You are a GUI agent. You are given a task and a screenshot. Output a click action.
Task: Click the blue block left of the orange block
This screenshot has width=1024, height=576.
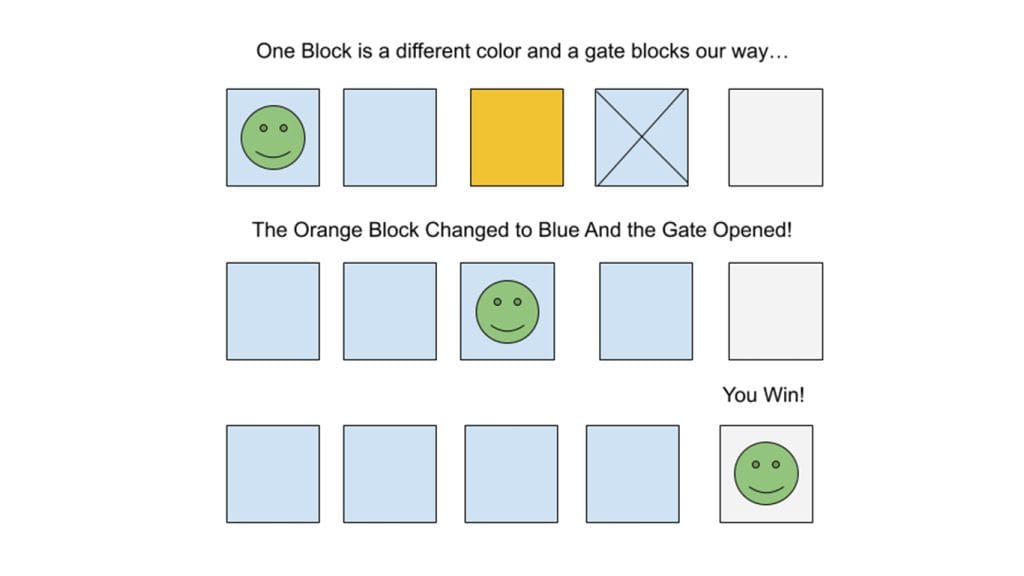[x=390, y=137]
